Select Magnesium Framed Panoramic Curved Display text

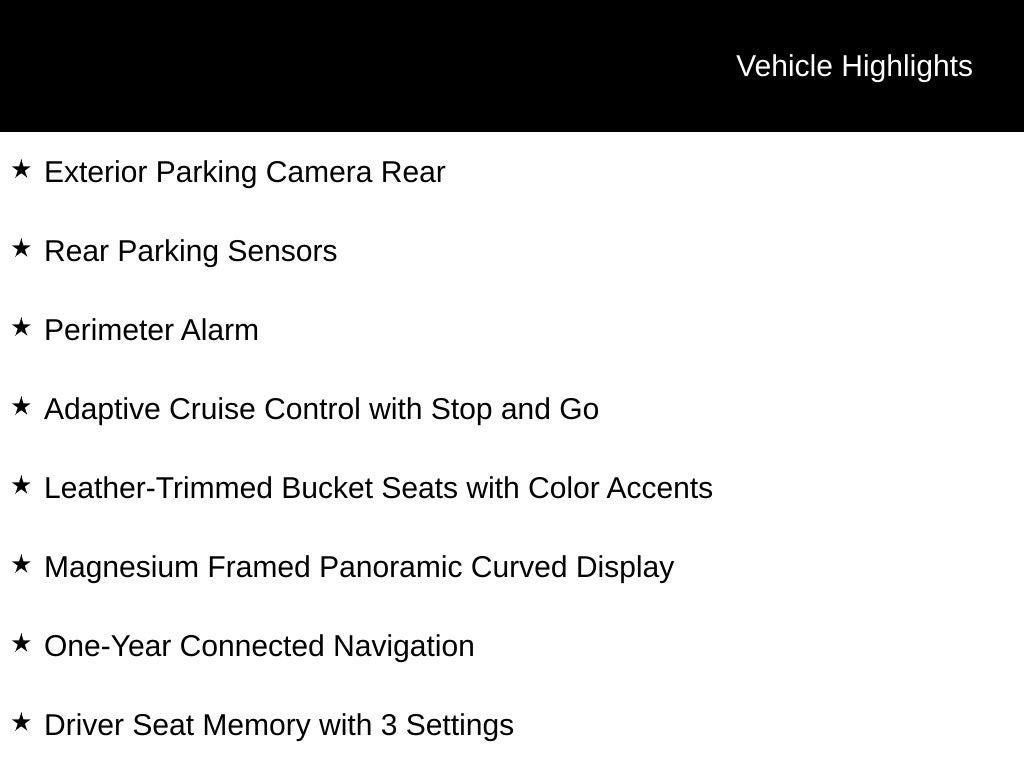click(x=360, y=567)
